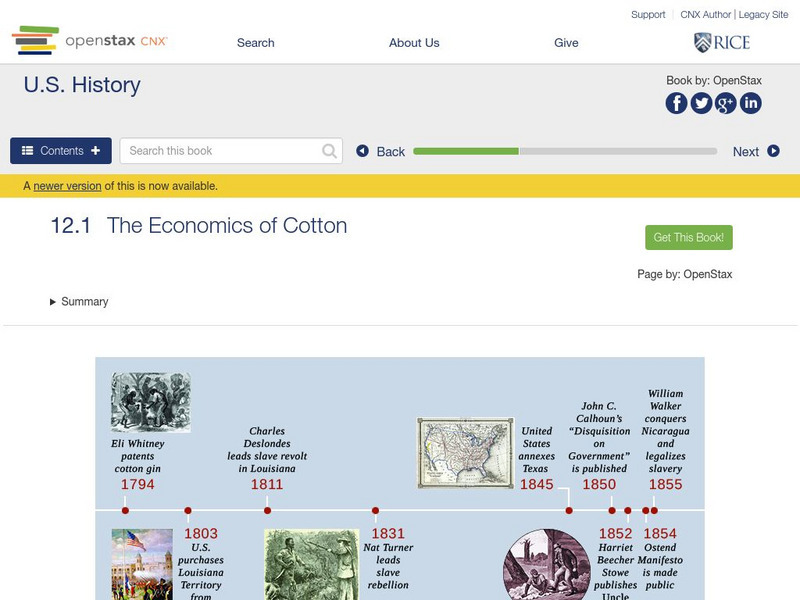This screenshot has width=800, height=600.
Task: Open the Contents panel
Action: point(61,151)
